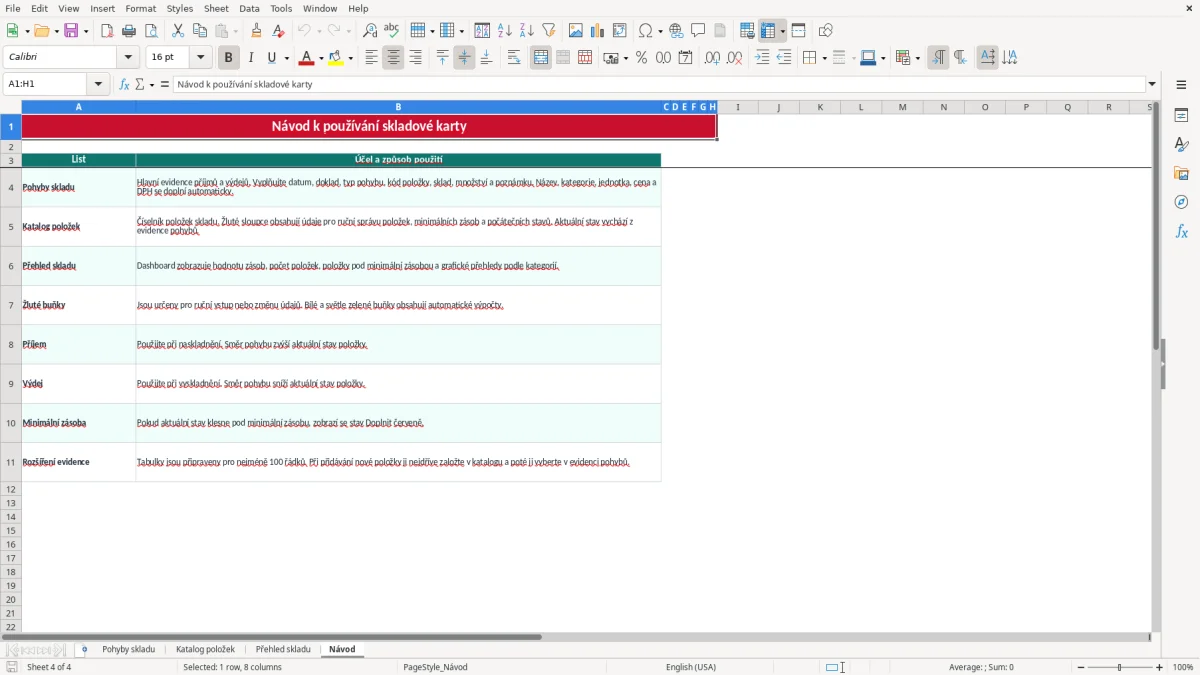Run the spelling check
The image size is (1200, 675).
click(392, 31)
